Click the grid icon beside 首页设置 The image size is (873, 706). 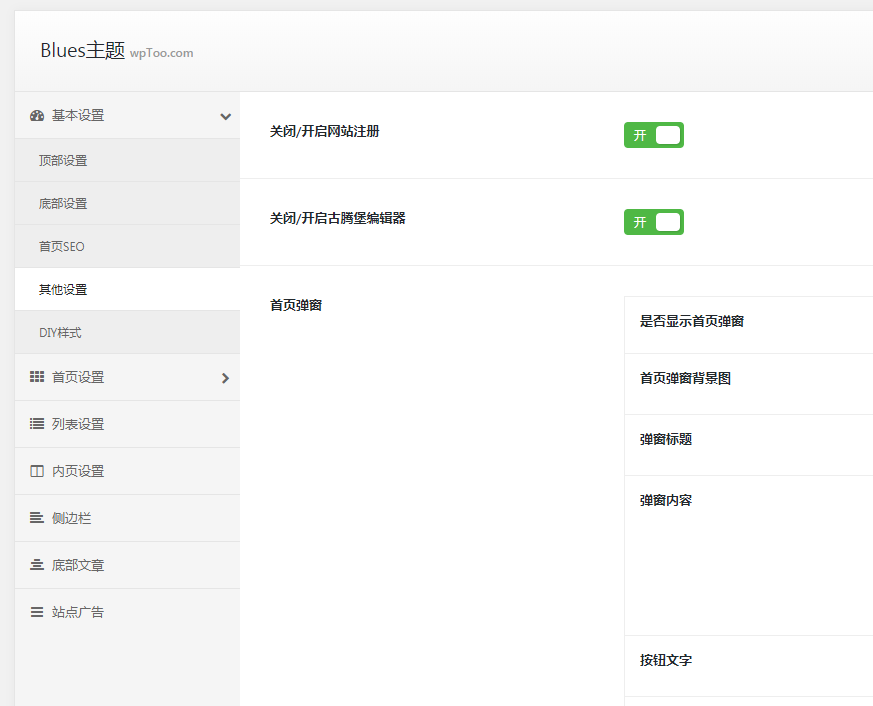pos(37,378)
